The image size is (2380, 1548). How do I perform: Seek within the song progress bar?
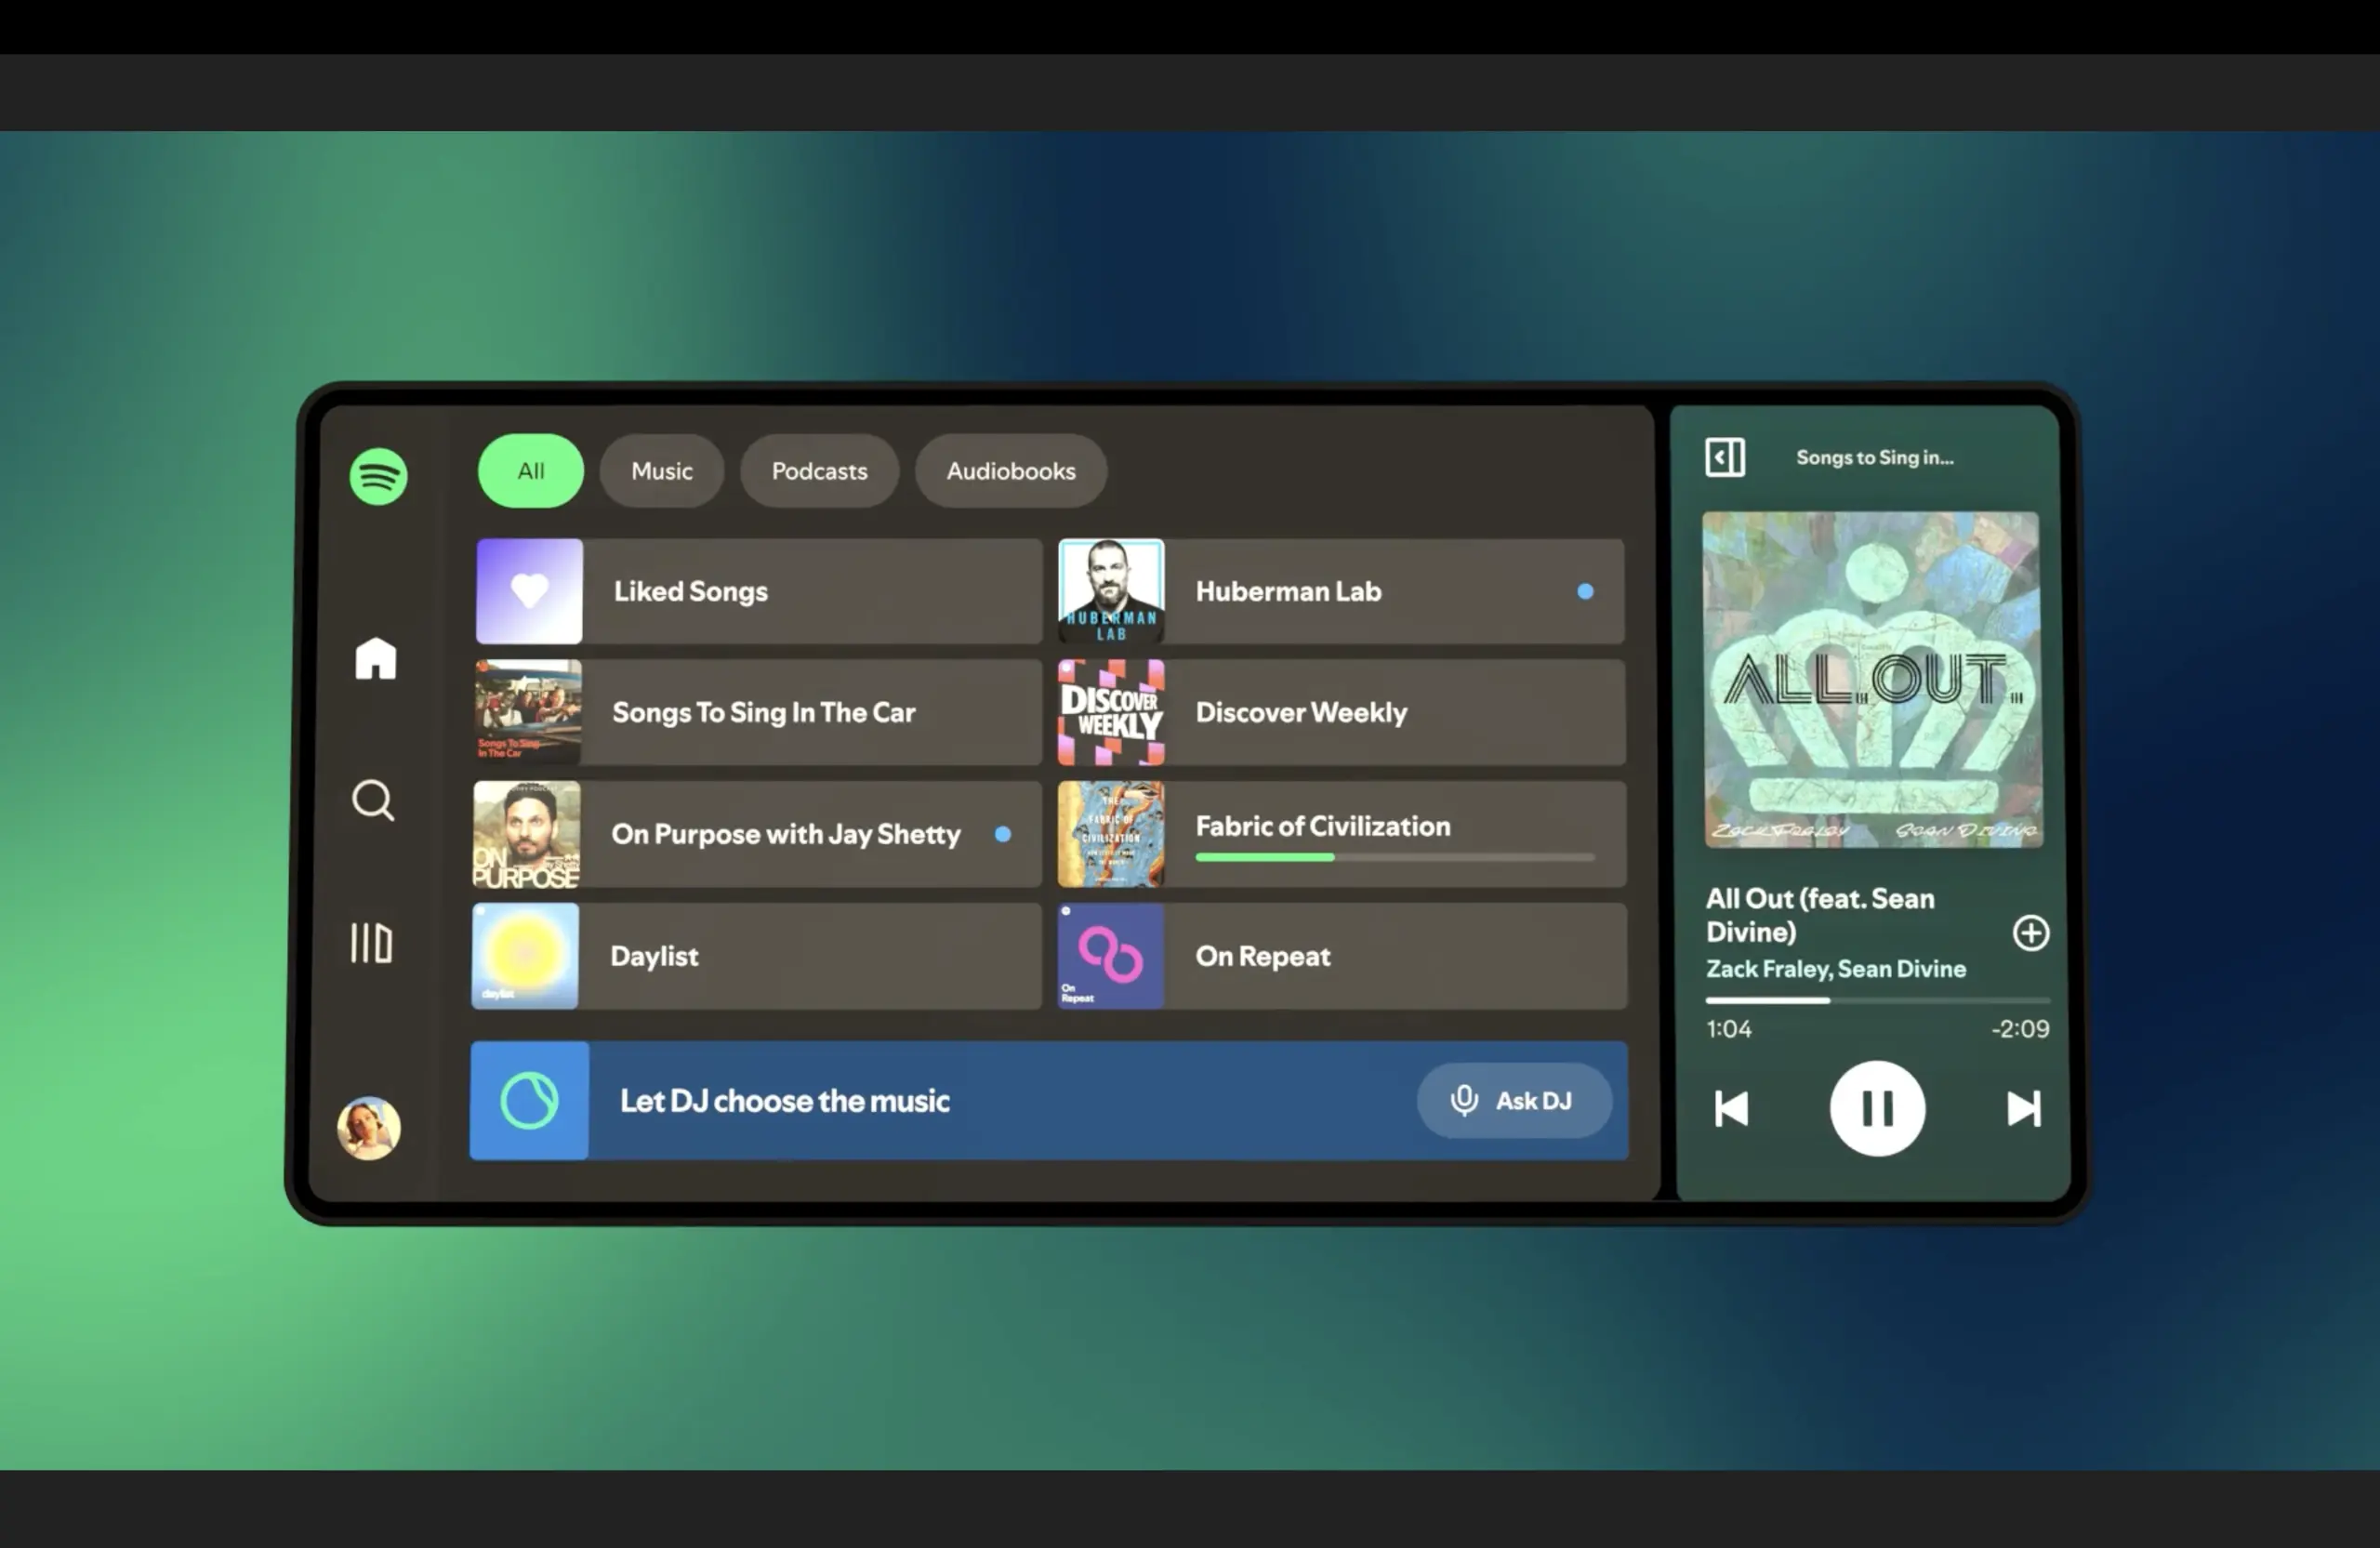(x=1878, y=1000)
